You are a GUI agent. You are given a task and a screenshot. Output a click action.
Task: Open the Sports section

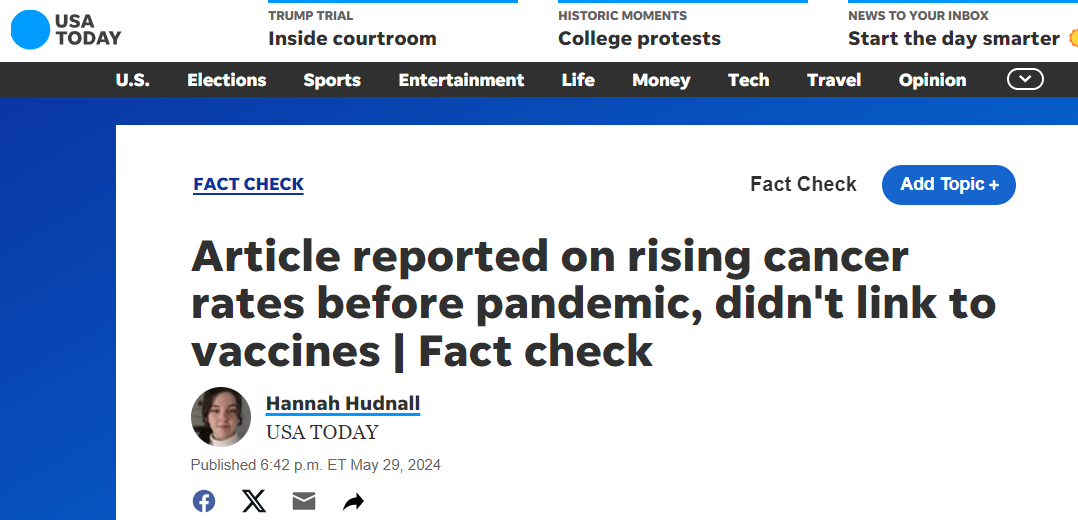(332, 80)
